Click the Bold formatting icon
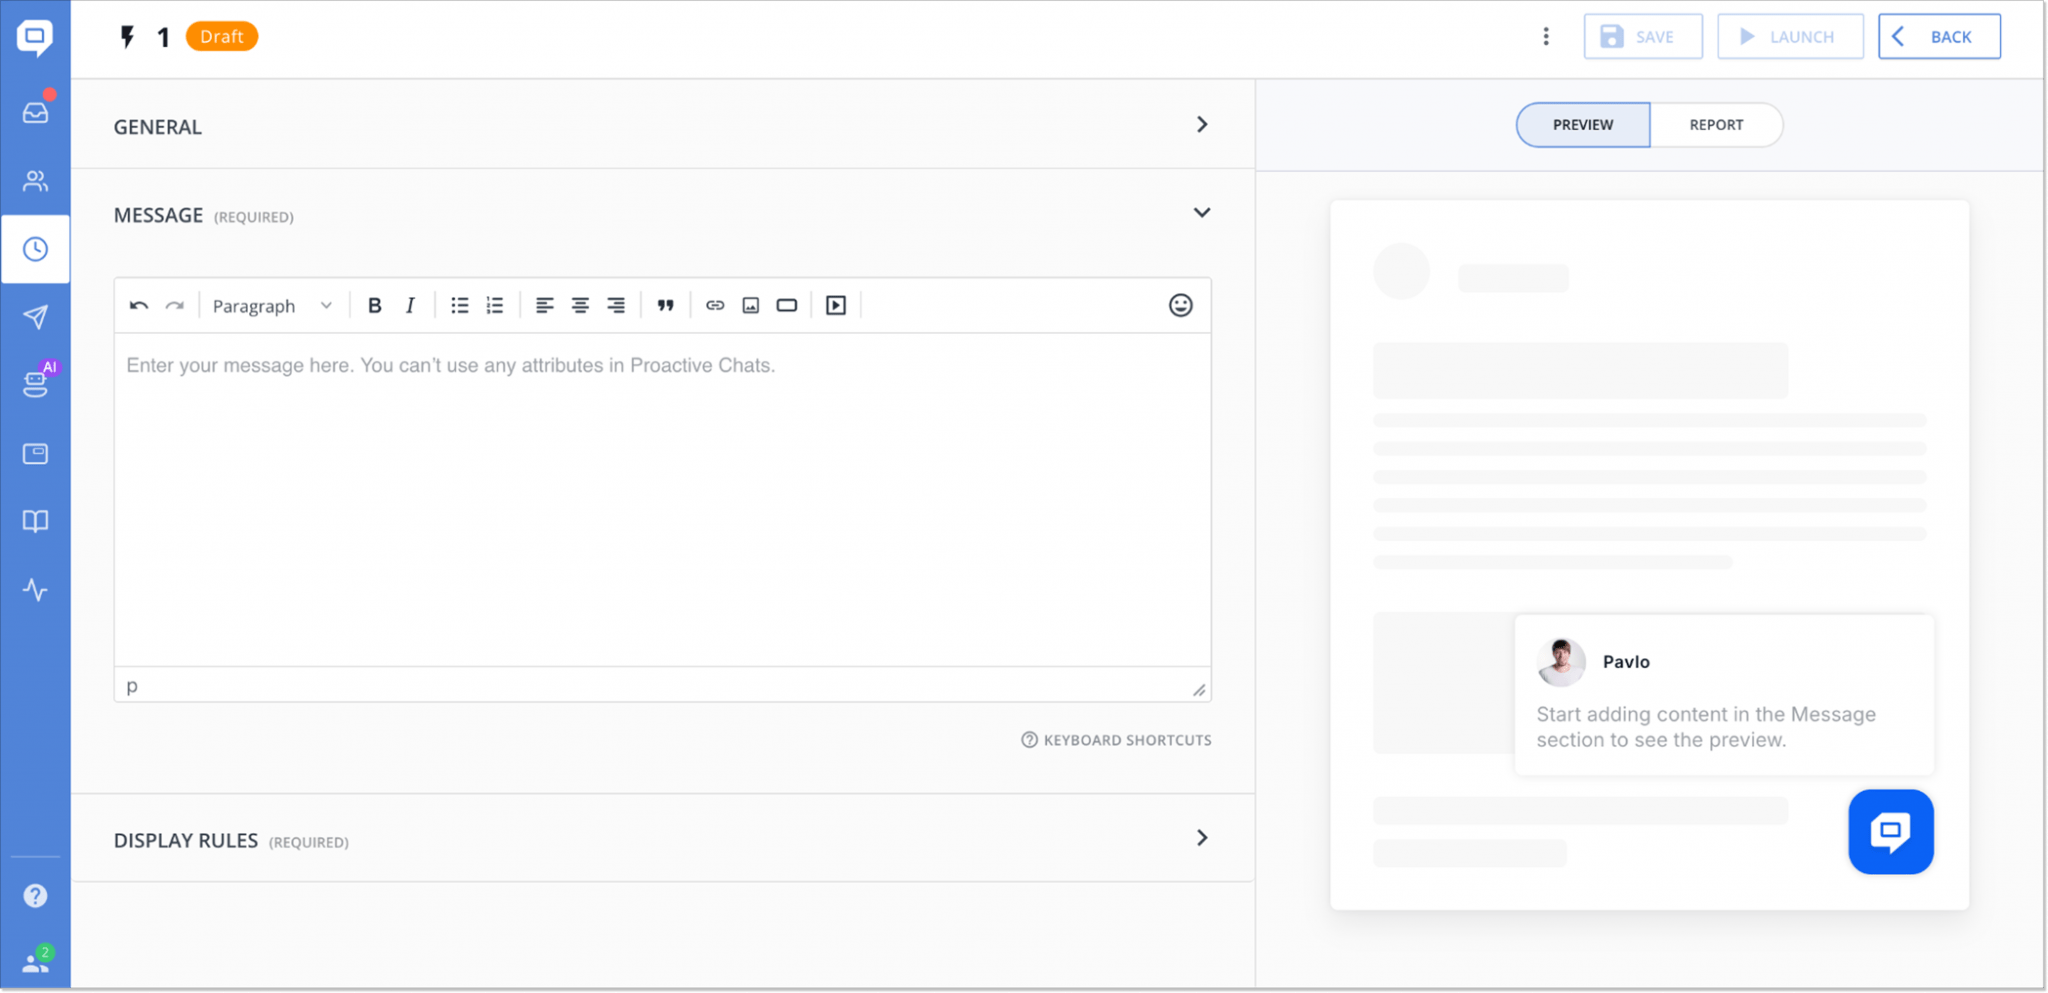 (374, 306)
